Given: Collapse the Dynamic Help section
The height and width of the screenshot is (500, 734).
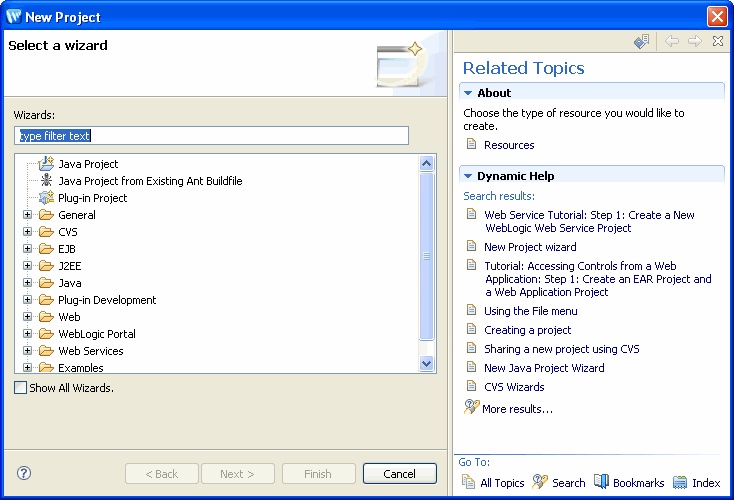Looking at the screenshot, I should (x=468, y=176).
